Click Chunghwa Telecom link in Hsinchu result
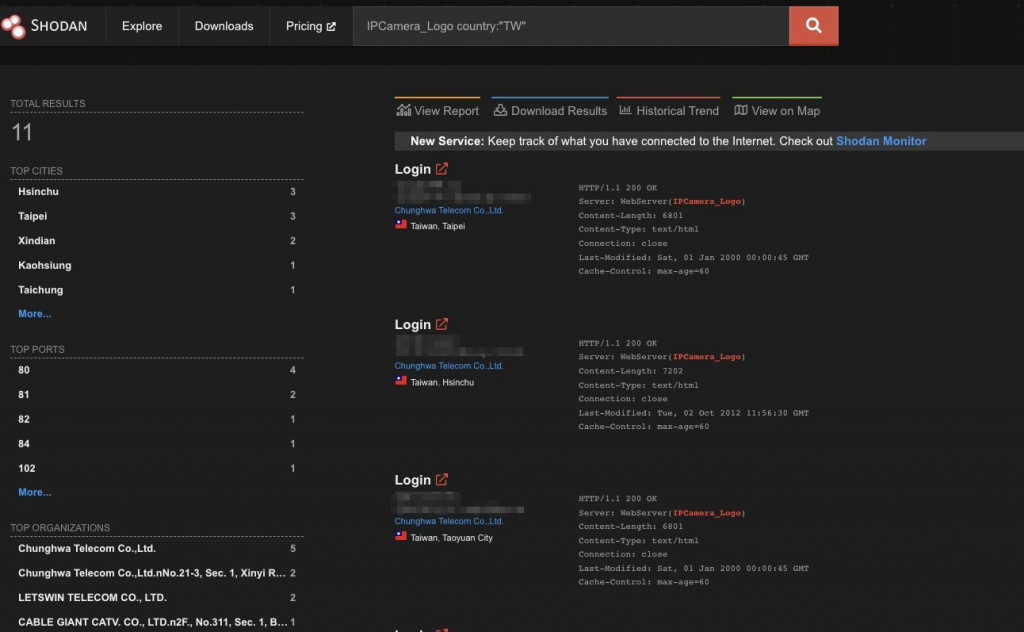This screenshot has width=1024, height=632. [x=449, y=366]
